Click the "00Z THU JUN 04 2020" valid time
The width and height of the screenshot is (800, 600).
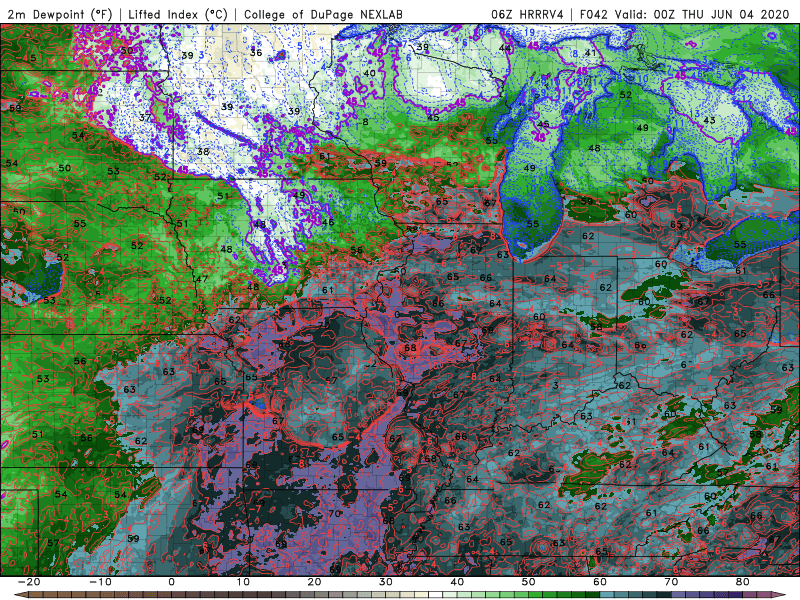click(721, 14)
